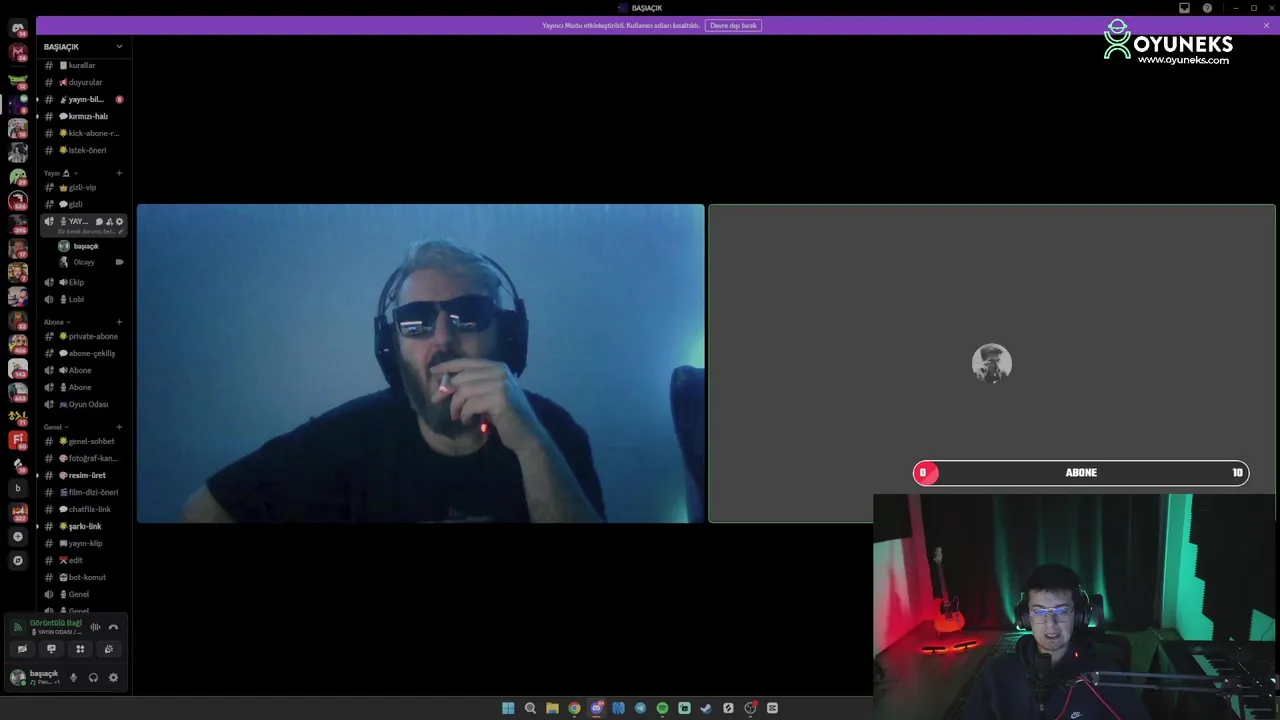1280x720 pixels.
Task: Open the red M server icon
Action: click(17, 52)
